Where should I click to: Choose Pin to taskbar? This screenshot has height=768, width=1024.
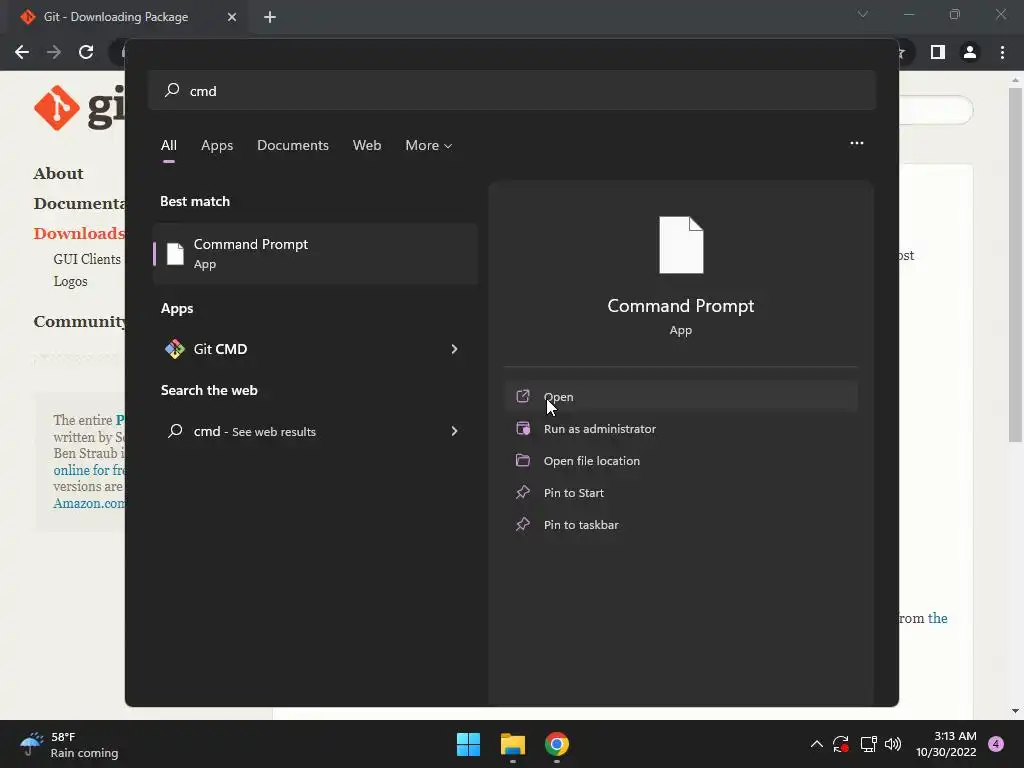click(681, 524)
